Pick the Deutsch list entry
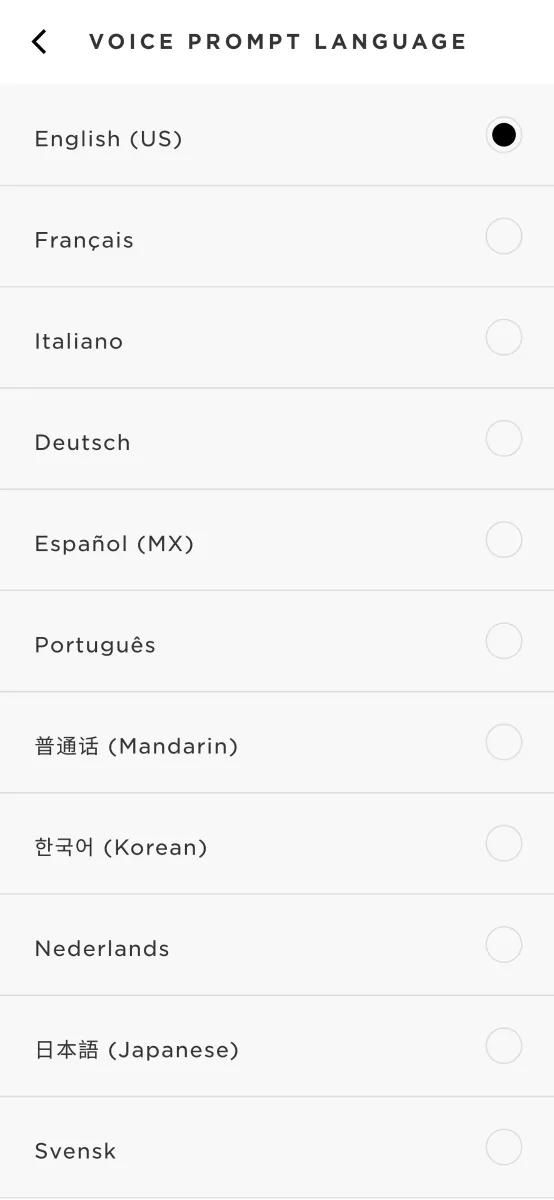Viewport: 554px width, 1200px height. 277,439
